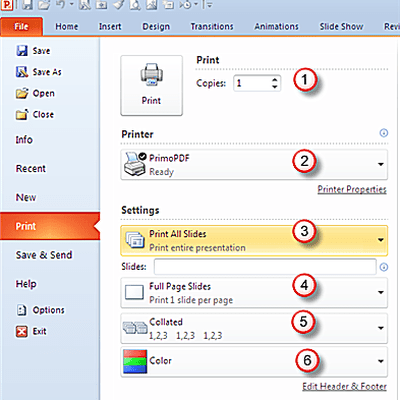Expand the Full Page Slides layout dropdown
Viewport: 400px width, 400px height.
[x=380, y=292]
